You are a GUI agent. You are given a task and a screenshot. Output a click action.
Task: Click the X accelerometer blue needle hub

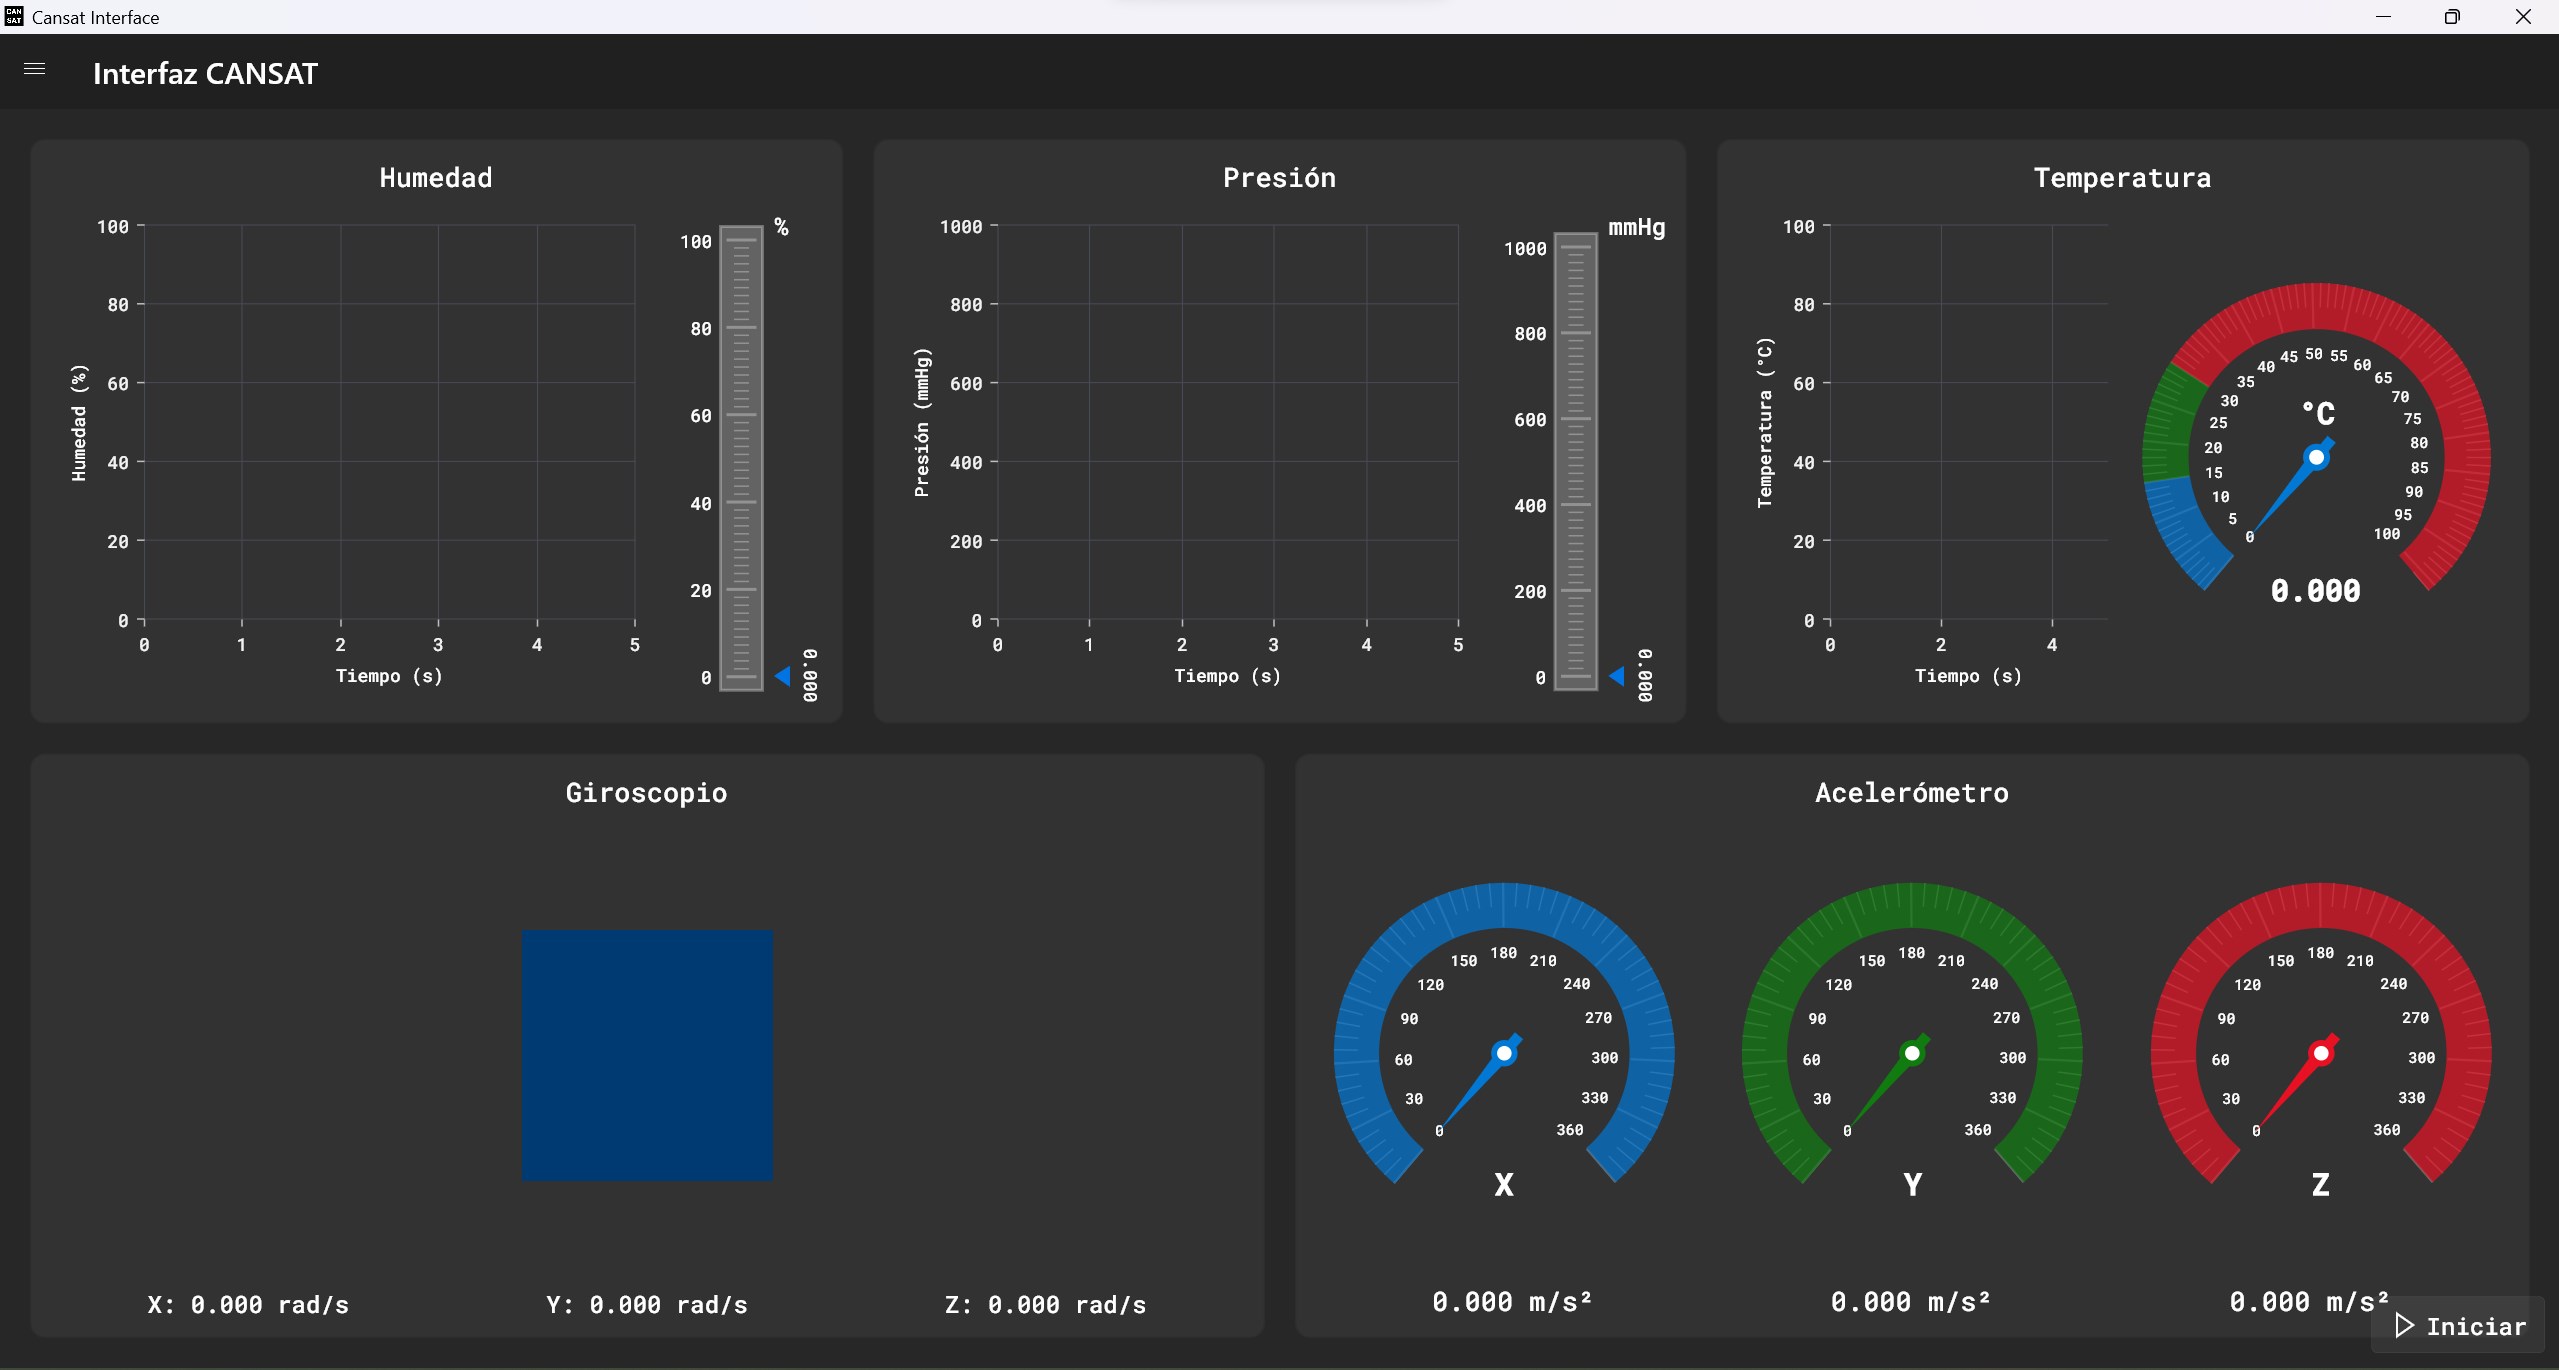point(1503,1053)
